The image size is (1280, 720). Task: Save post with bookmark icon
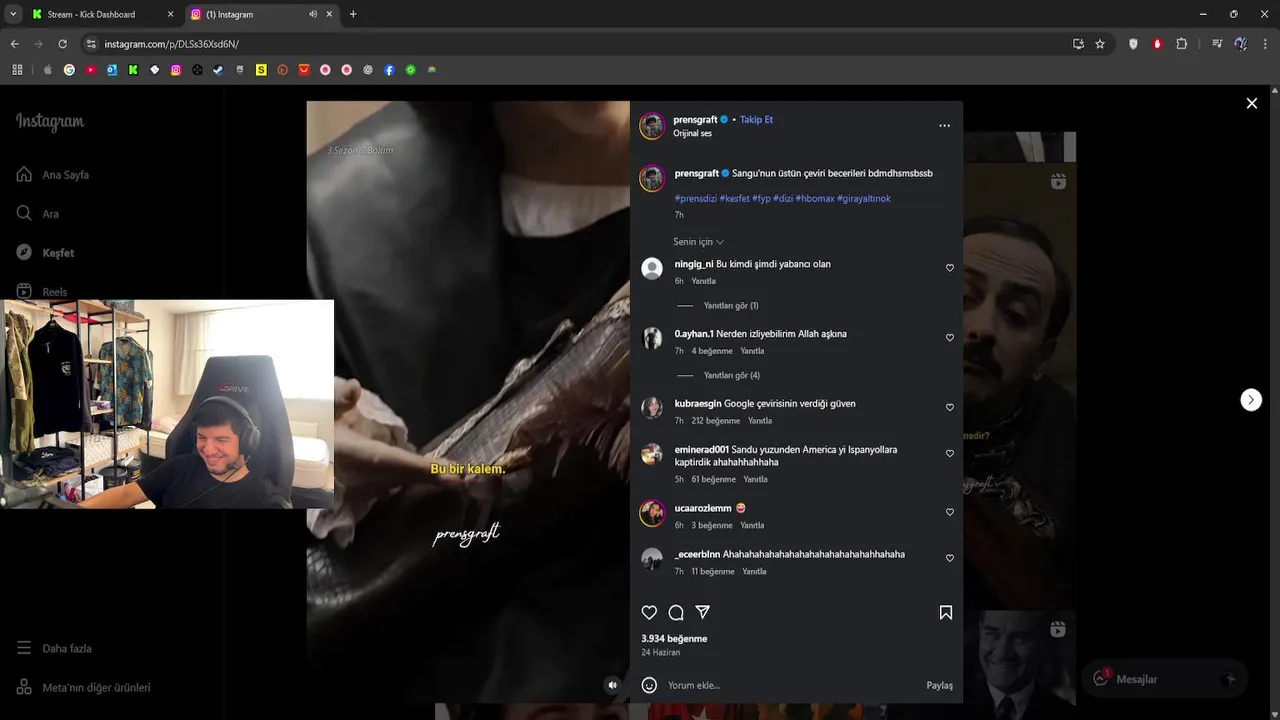(x=946, y=612)
